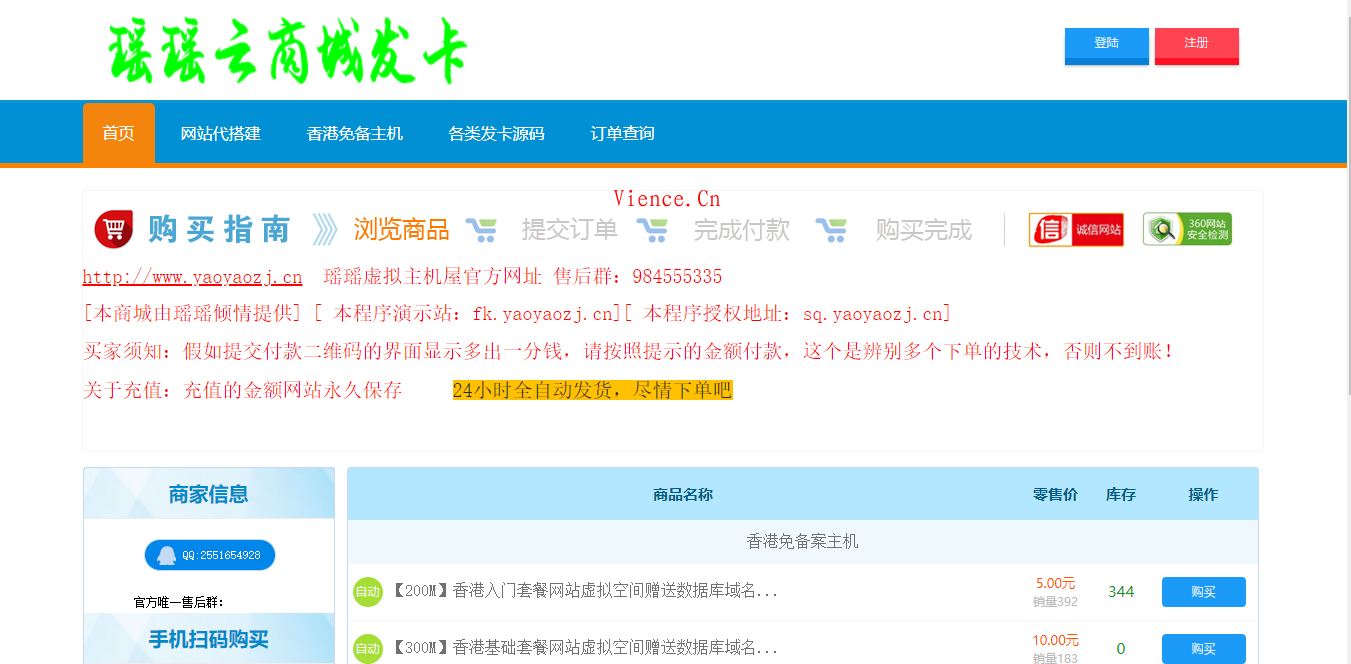Image resolution: width=1351 pixels, height=664 pixels.
Task: Click the 商家信息 panel header
Action: pyautogui.click(x=208, y=493)
